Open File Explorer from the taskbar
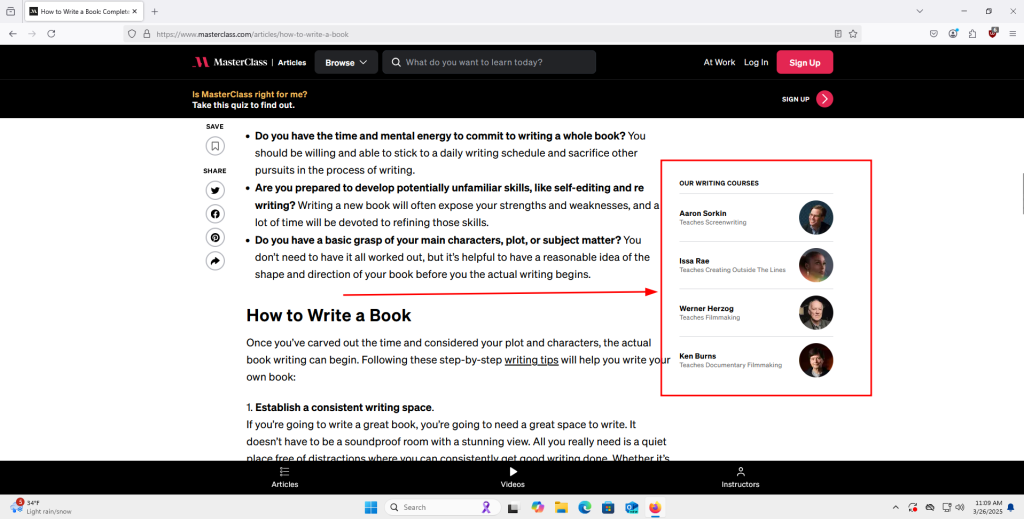Screen dimensions: 1024x519 (561, 507)
